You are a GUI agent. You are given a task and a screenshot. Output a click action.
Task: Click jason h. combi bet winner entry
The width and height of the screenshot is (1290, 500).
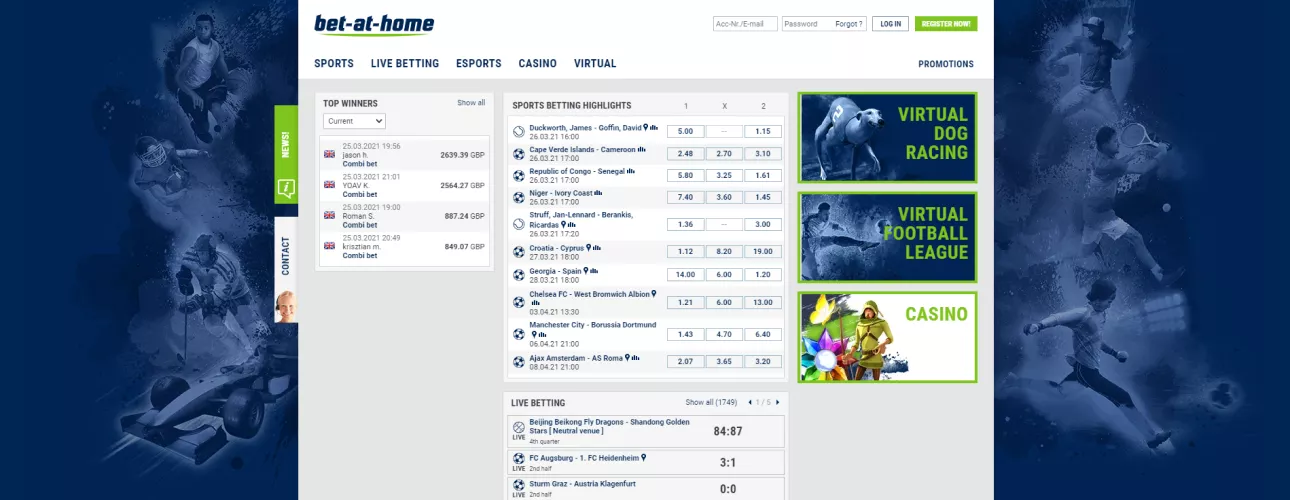[x=405, y=155]
